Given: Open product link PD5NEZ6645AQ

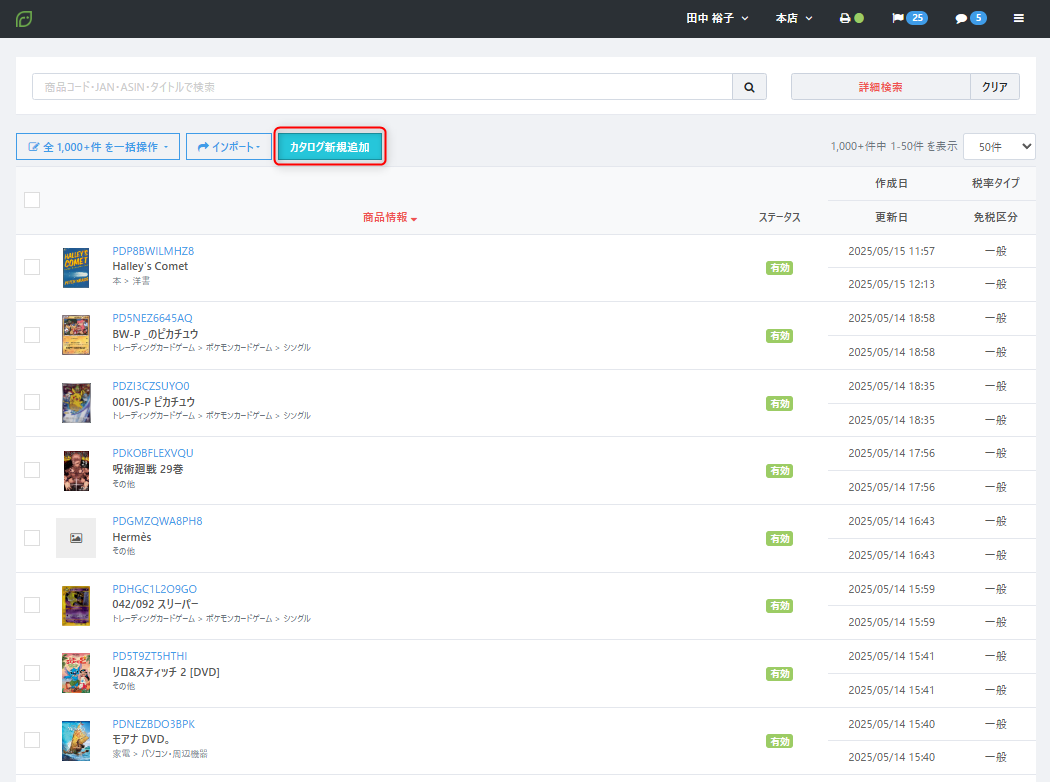Looking at the screenshot, I should pos(152,318).
